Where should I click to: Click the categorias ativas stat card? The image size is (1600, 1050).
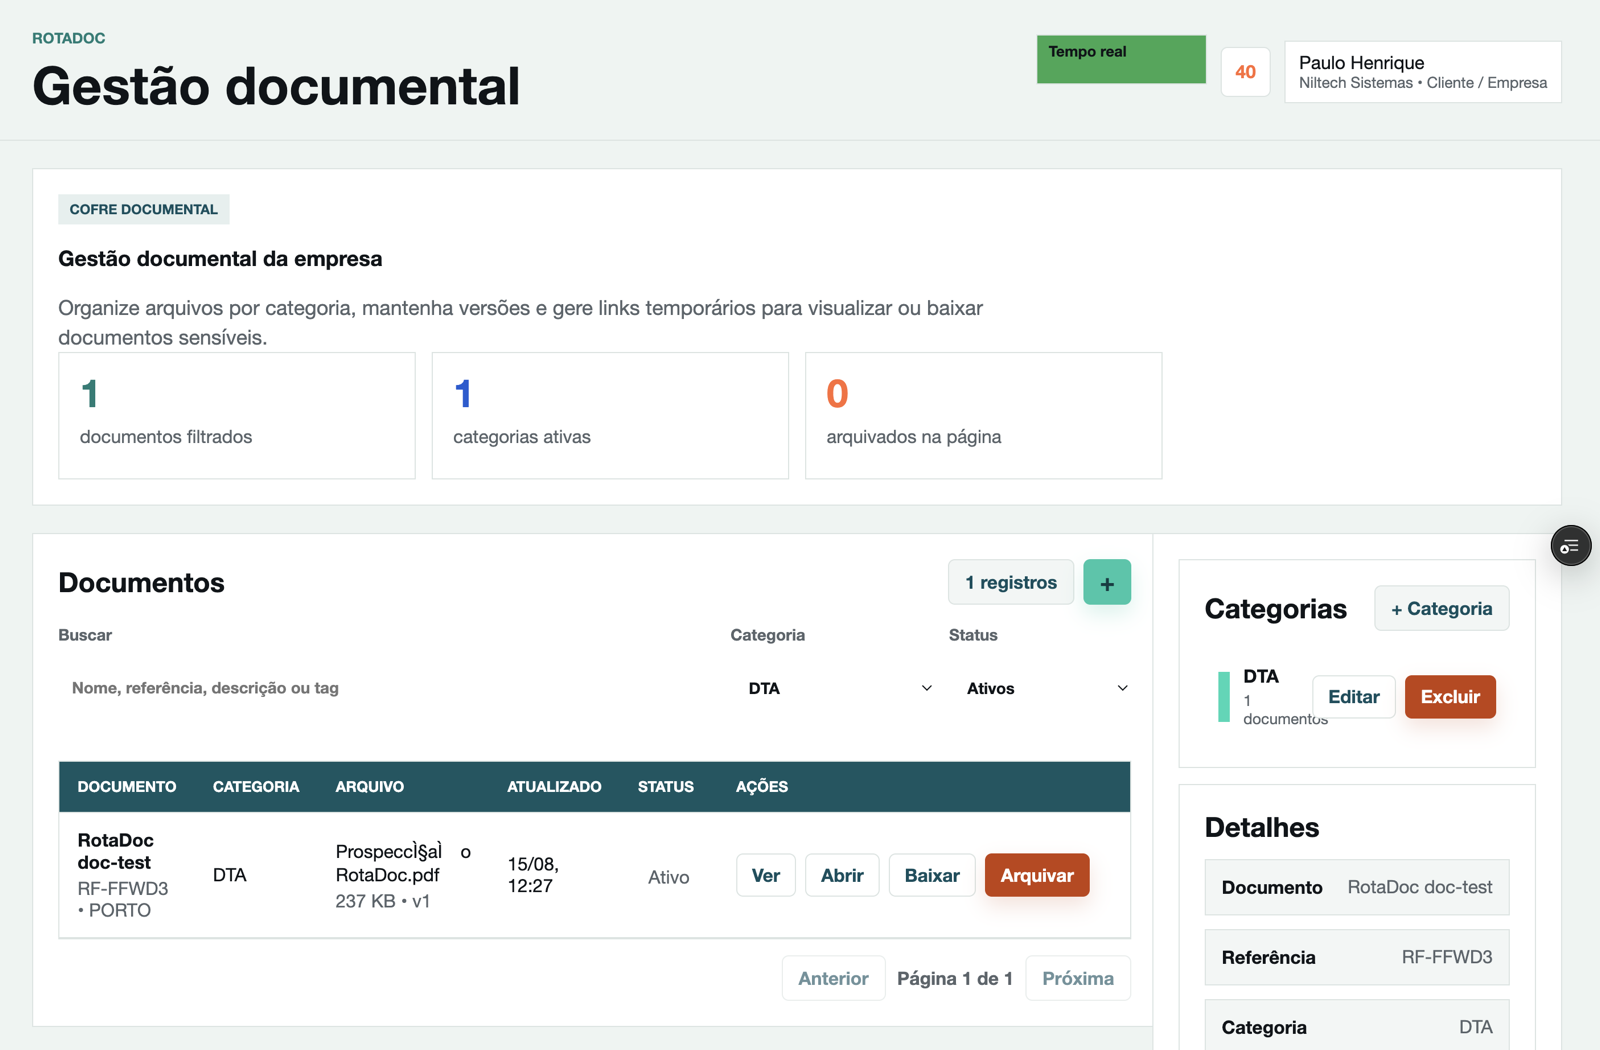tap(610, 416)
